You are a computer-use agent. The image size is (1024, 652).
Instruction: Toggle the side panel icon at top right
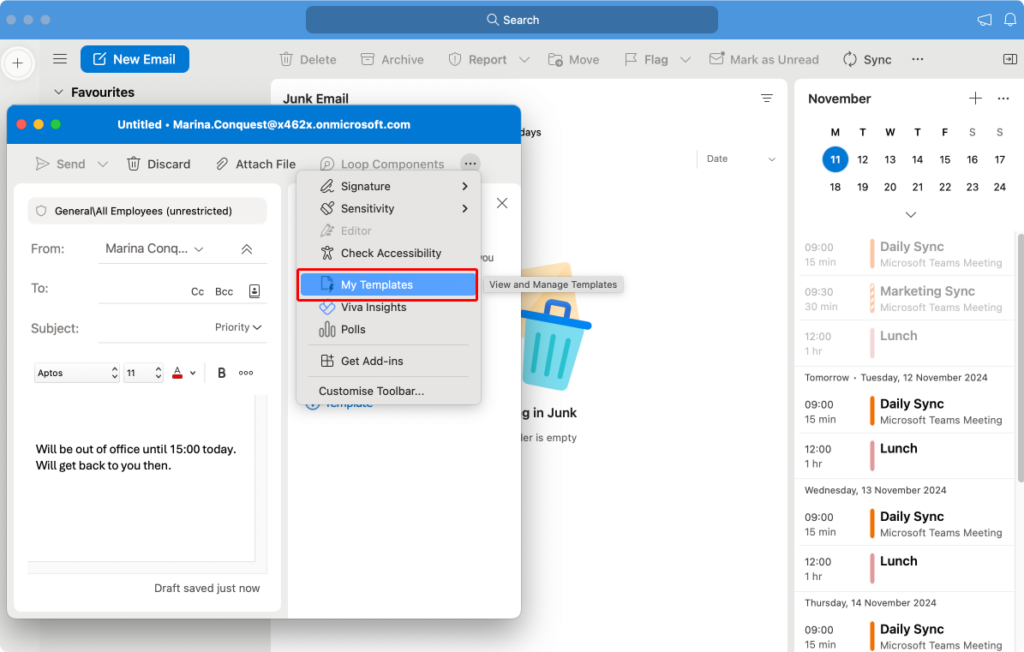(1010, 59)
